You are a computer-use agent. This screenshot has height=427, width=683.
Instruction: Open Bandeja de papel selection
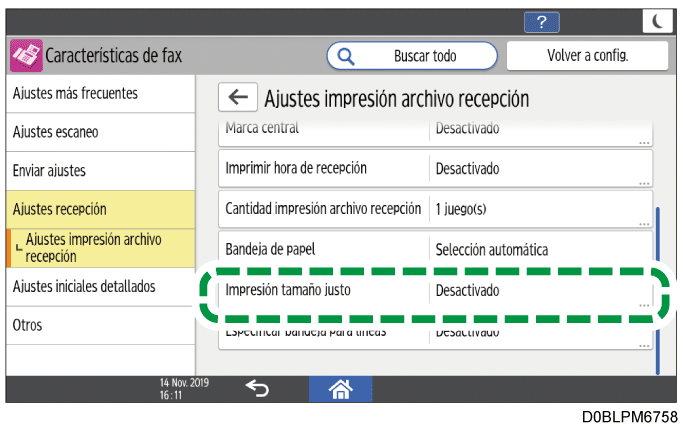435,250
